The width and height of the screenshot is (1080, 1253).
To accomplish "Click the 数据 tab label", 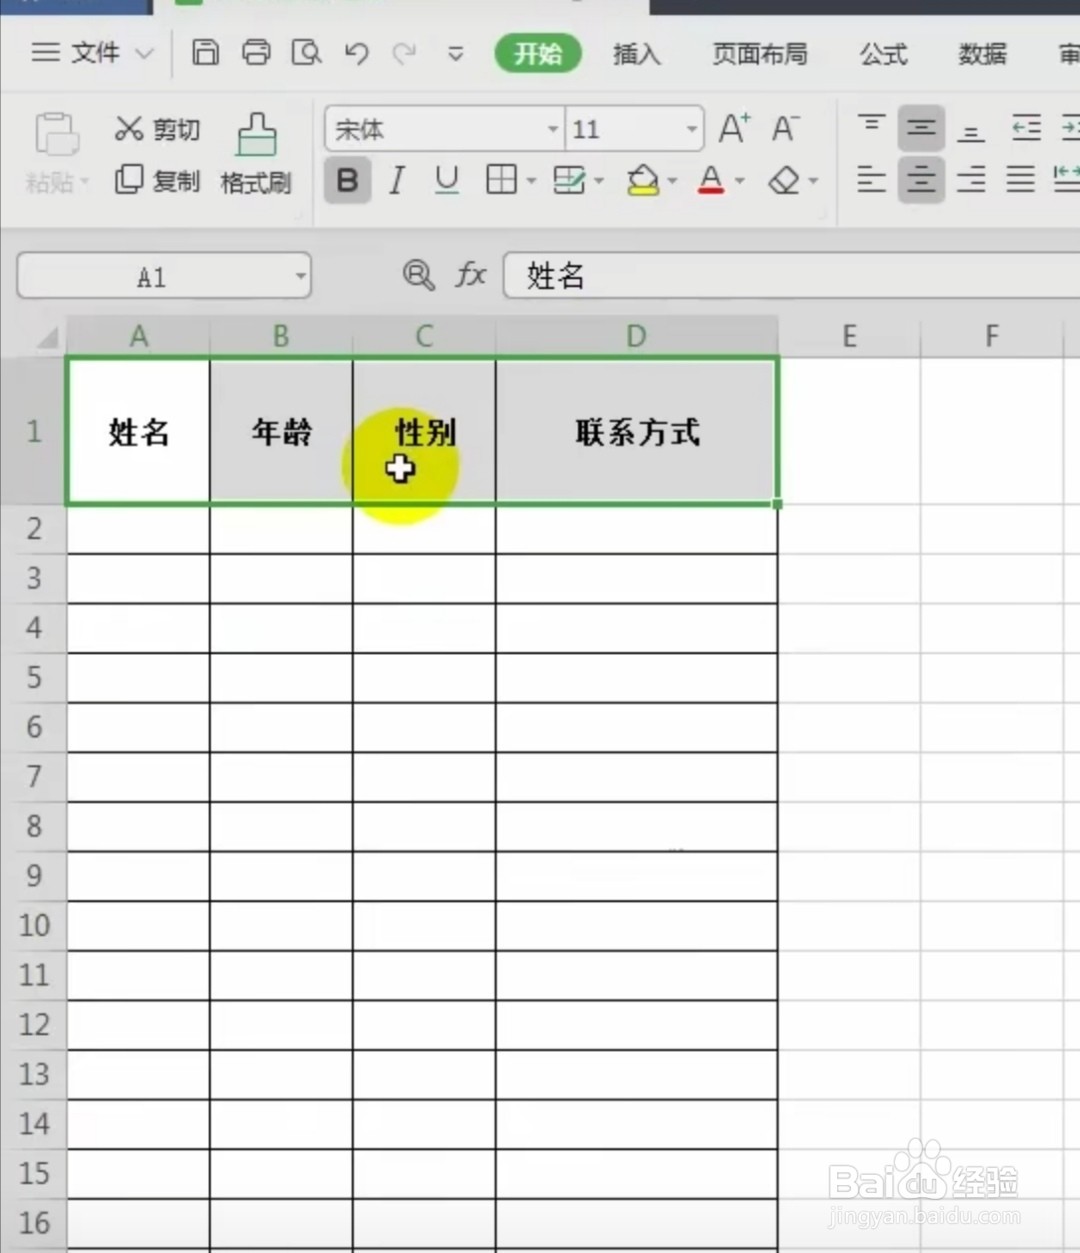I will coord(981,54).
